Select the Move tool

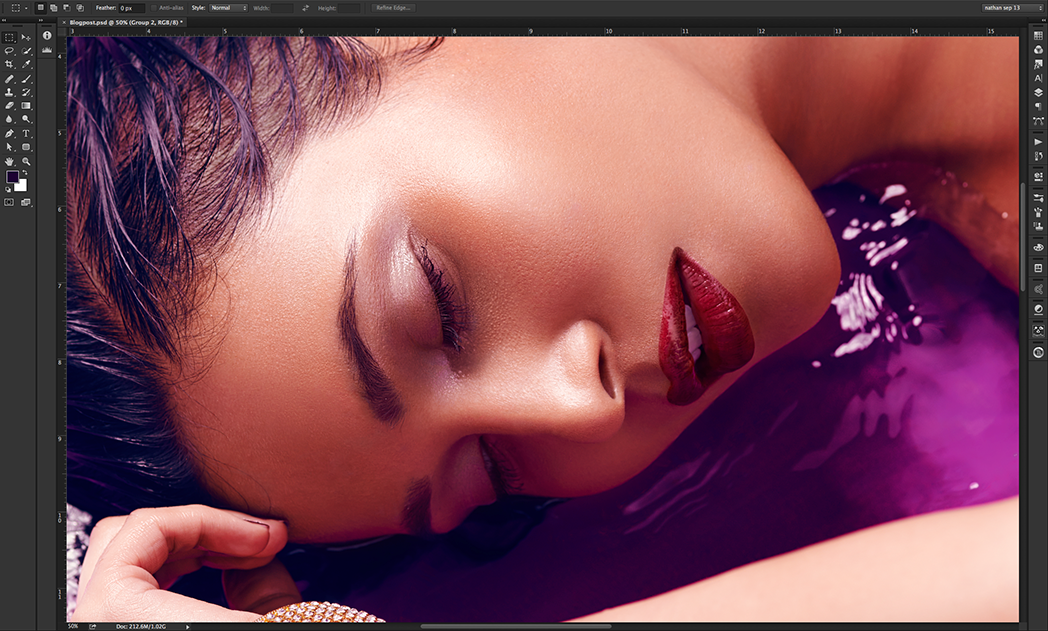(x=26, y=37)
